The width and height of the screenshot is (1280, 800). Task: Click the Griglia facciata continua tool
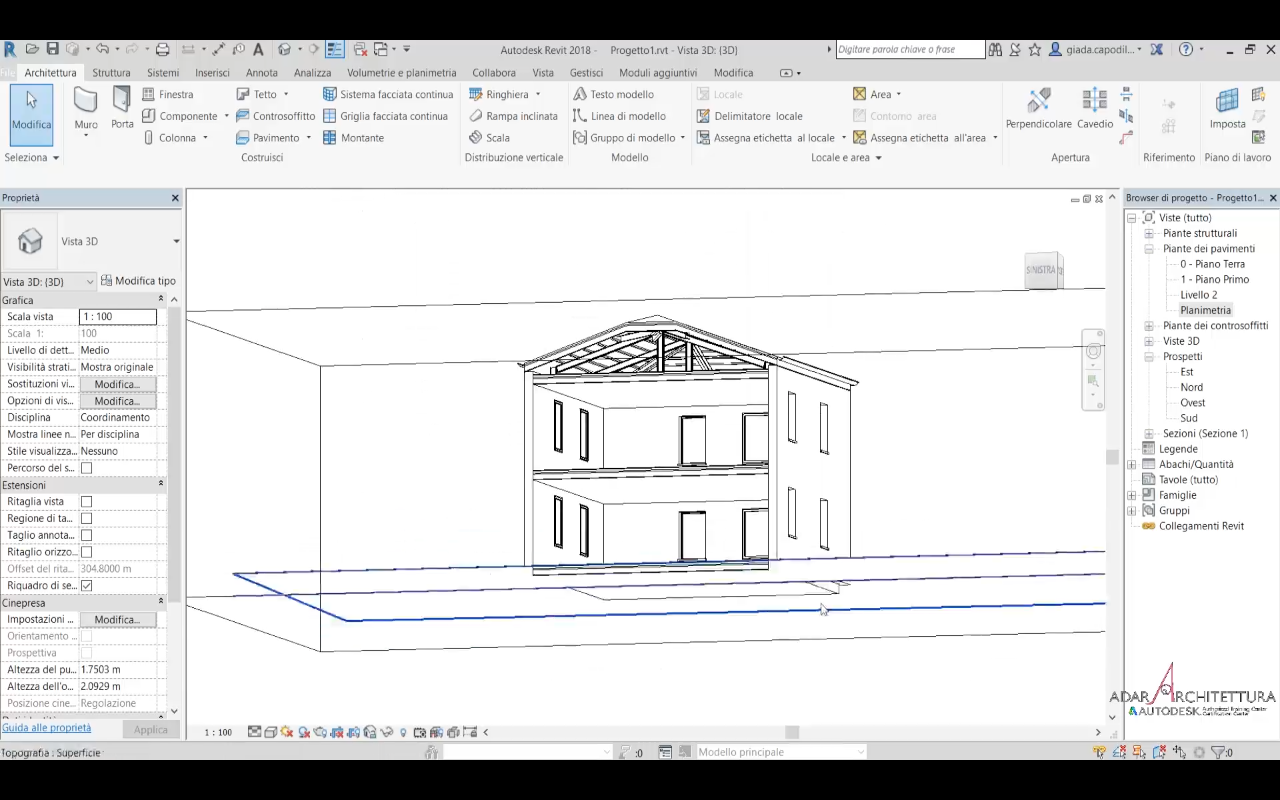coord(385,116)
